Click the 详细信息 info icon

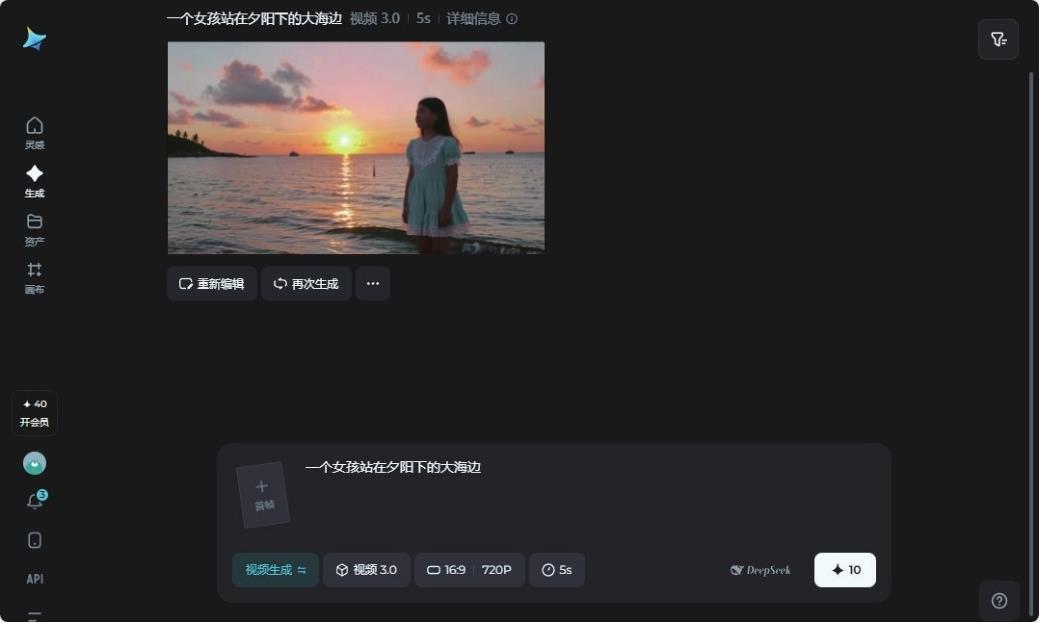click(512, 19)
